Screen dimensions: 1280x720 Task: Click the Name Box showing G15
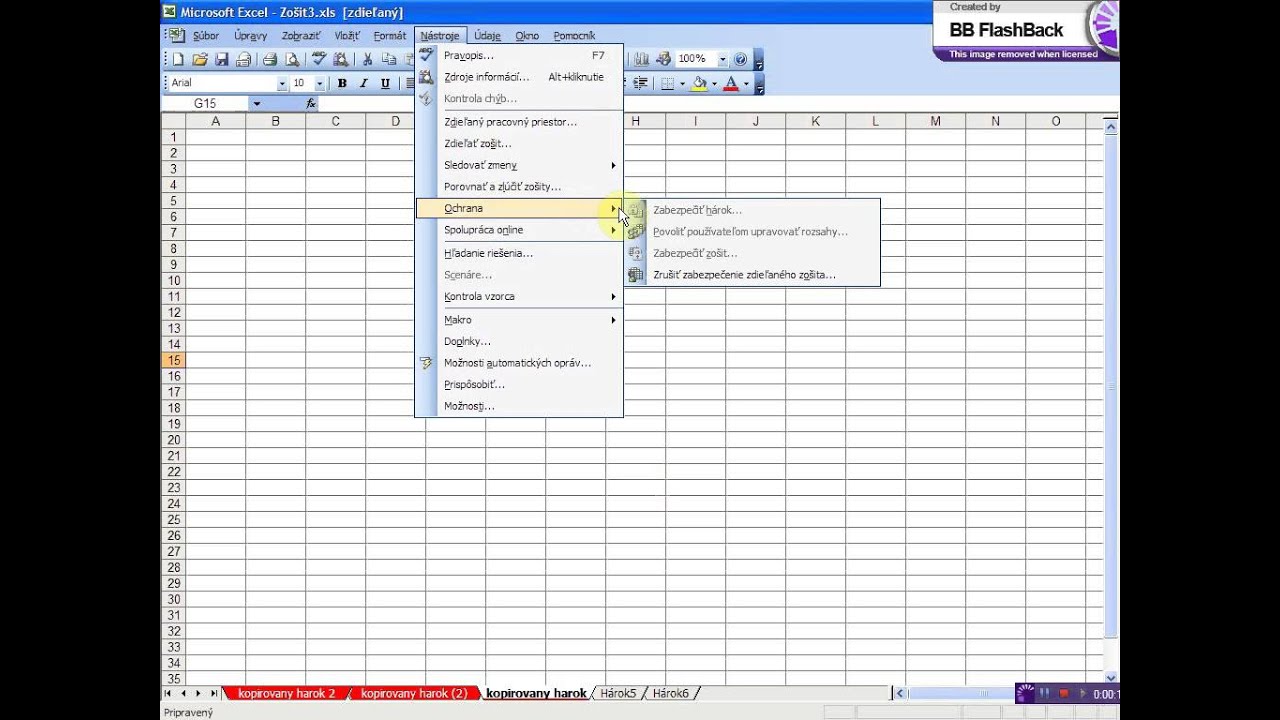point(205,103)
